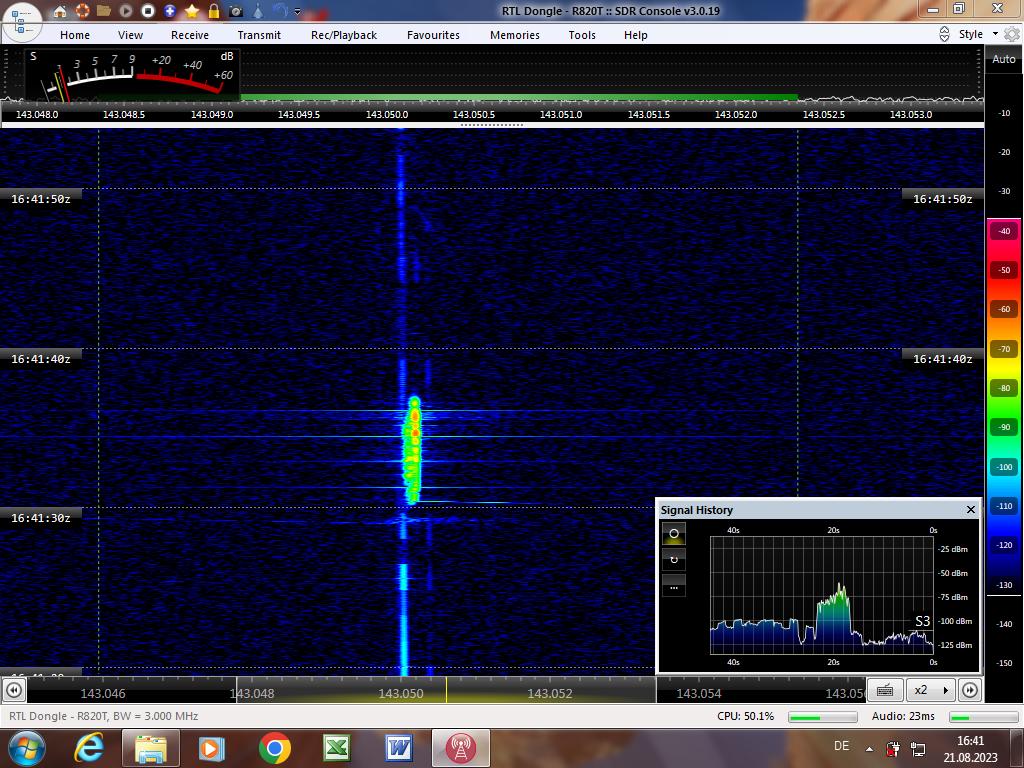Close the Signal History panel

970,509
